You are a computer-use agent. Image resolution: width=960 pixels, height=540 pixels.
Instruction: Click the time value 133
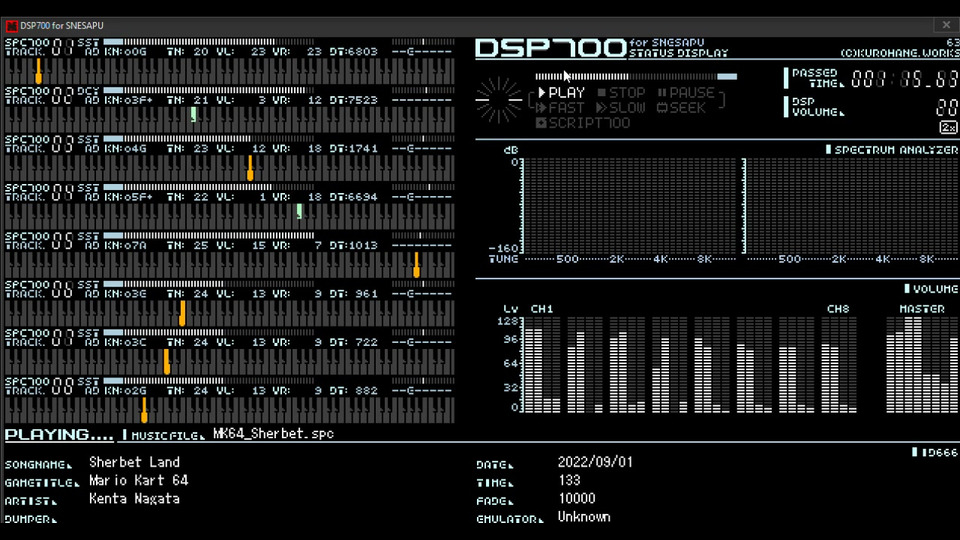(569, 481)
